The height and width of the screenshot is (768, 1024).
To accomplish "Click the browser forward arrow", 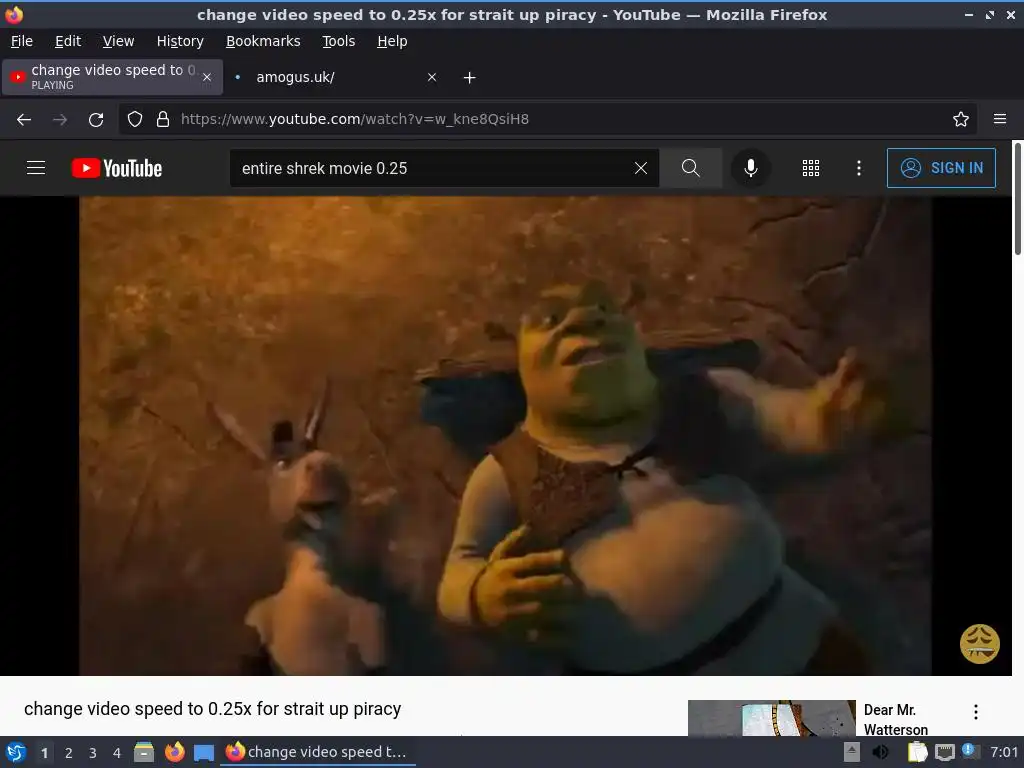I will point(60,120).
